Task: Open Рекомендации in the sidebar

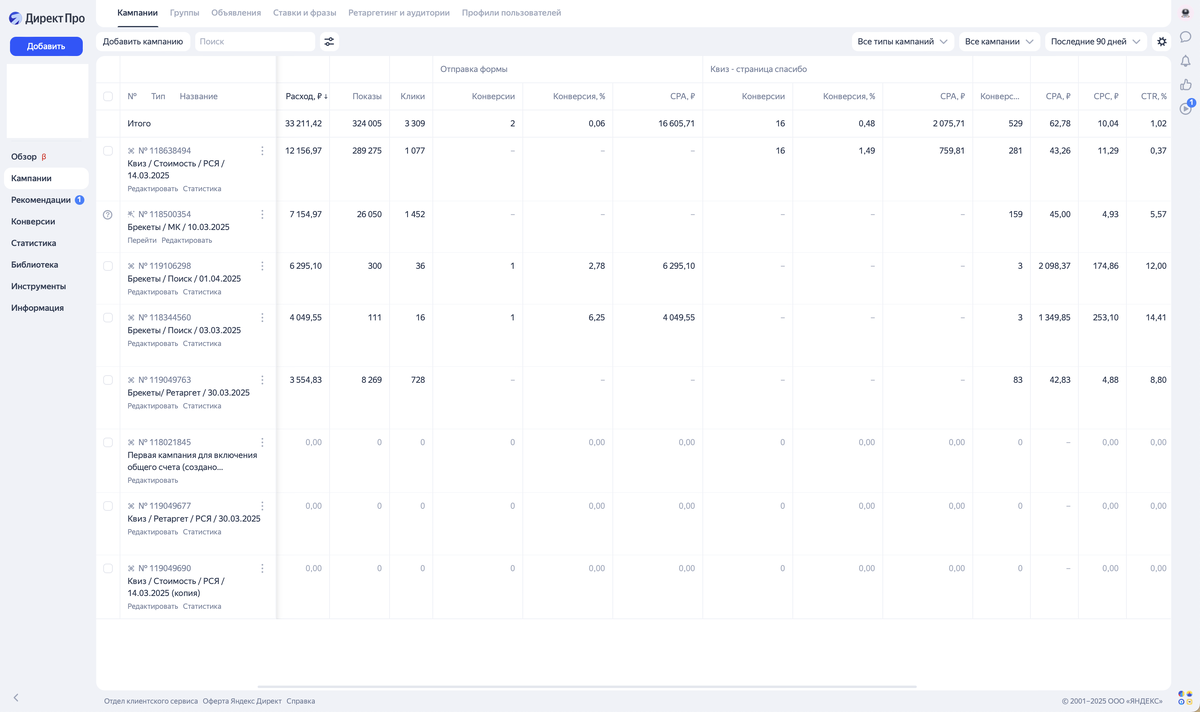Action: point(47,200)
